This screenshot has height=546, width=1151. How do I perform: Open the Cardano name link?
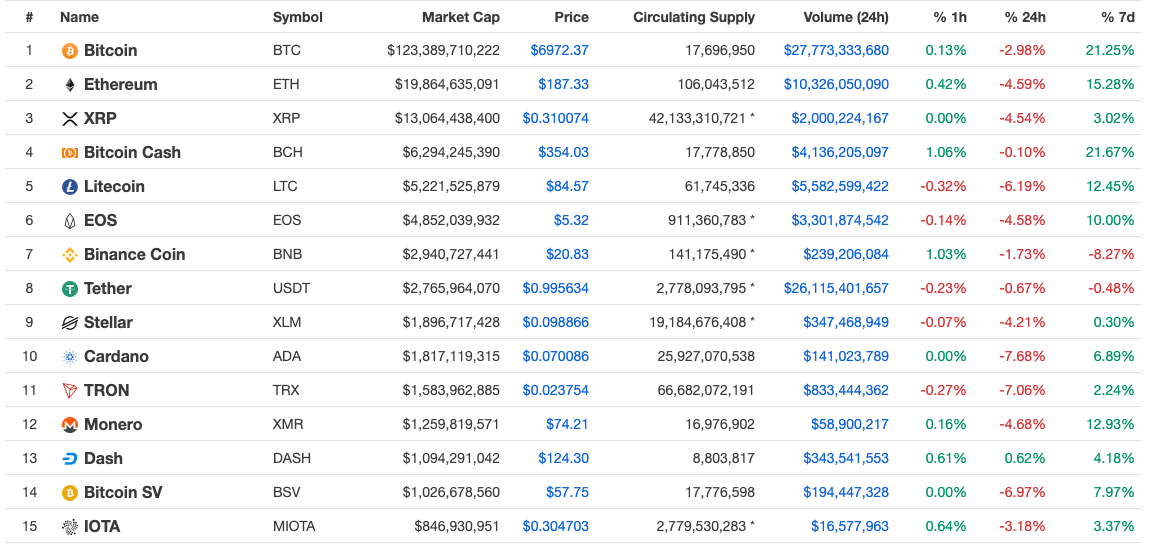(x=116, y=357)
